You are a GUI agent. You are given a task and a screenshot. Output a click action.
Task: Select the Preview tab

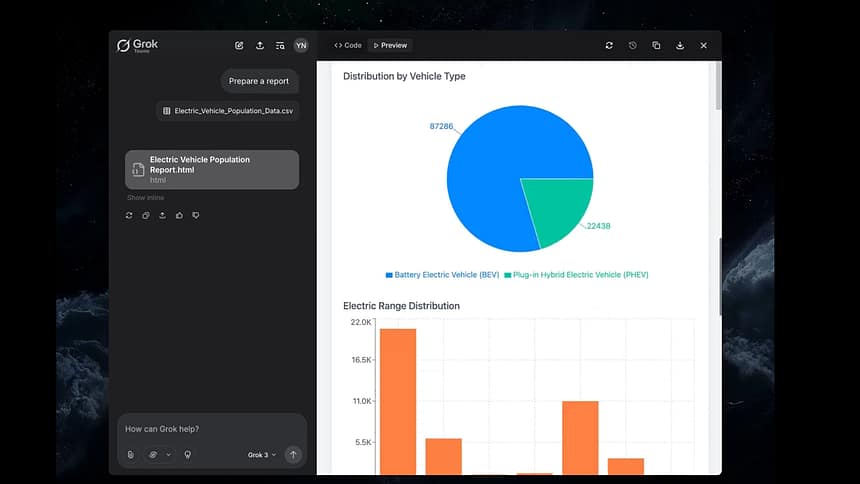390,45
